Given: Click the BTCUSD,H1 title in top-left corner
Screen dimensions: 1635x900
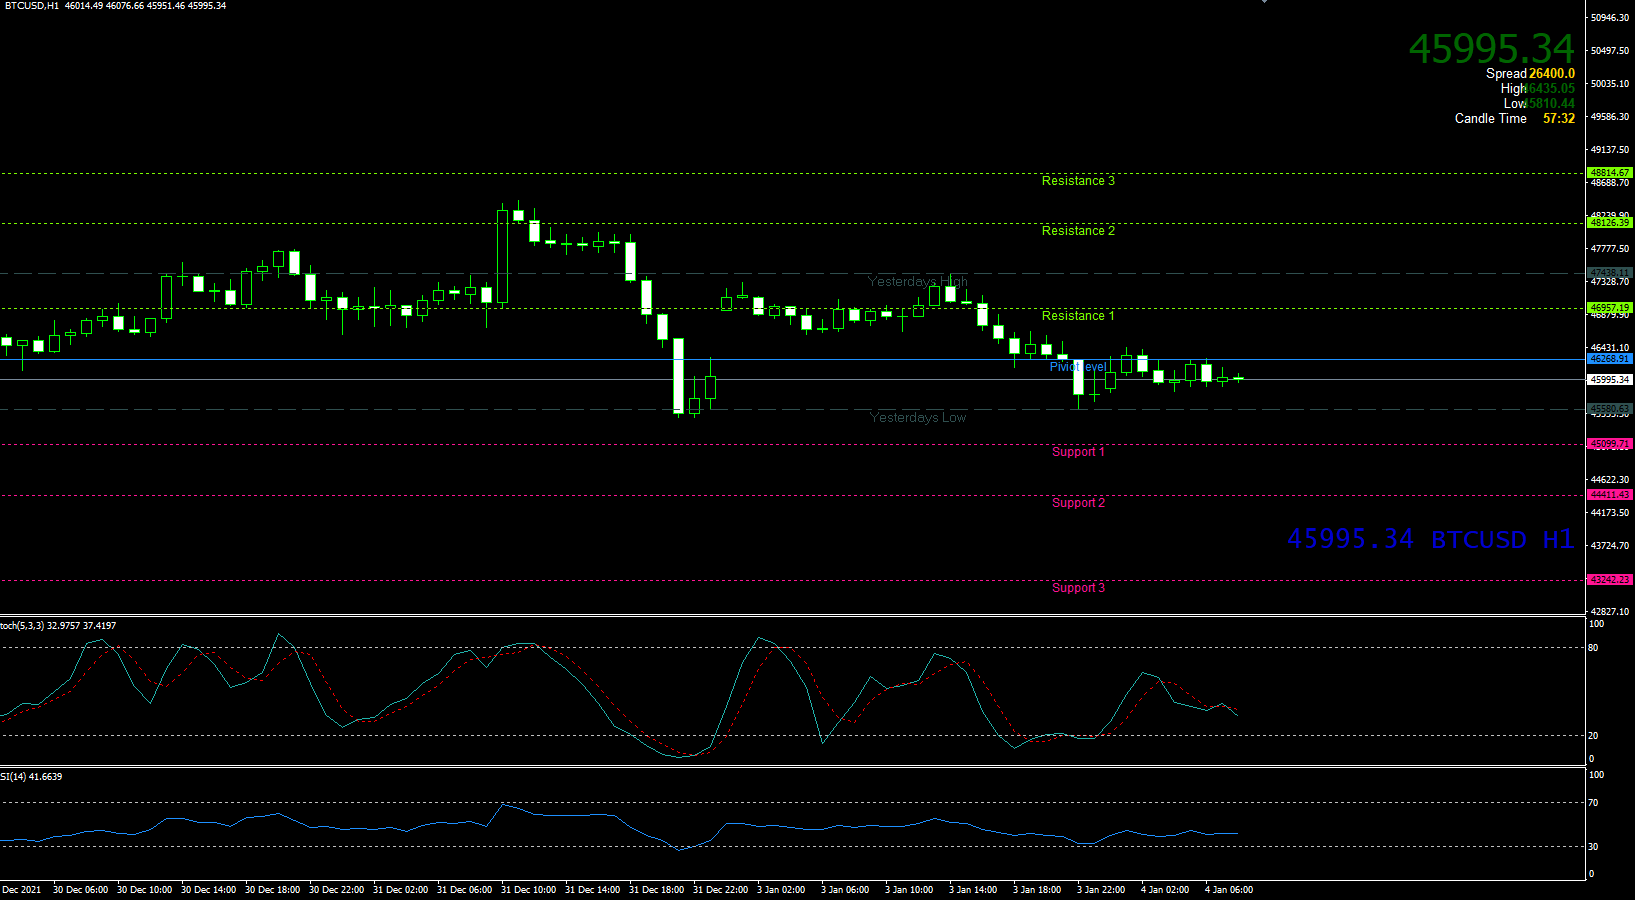Looking at the screenshot, I should [x=30, y=6].
